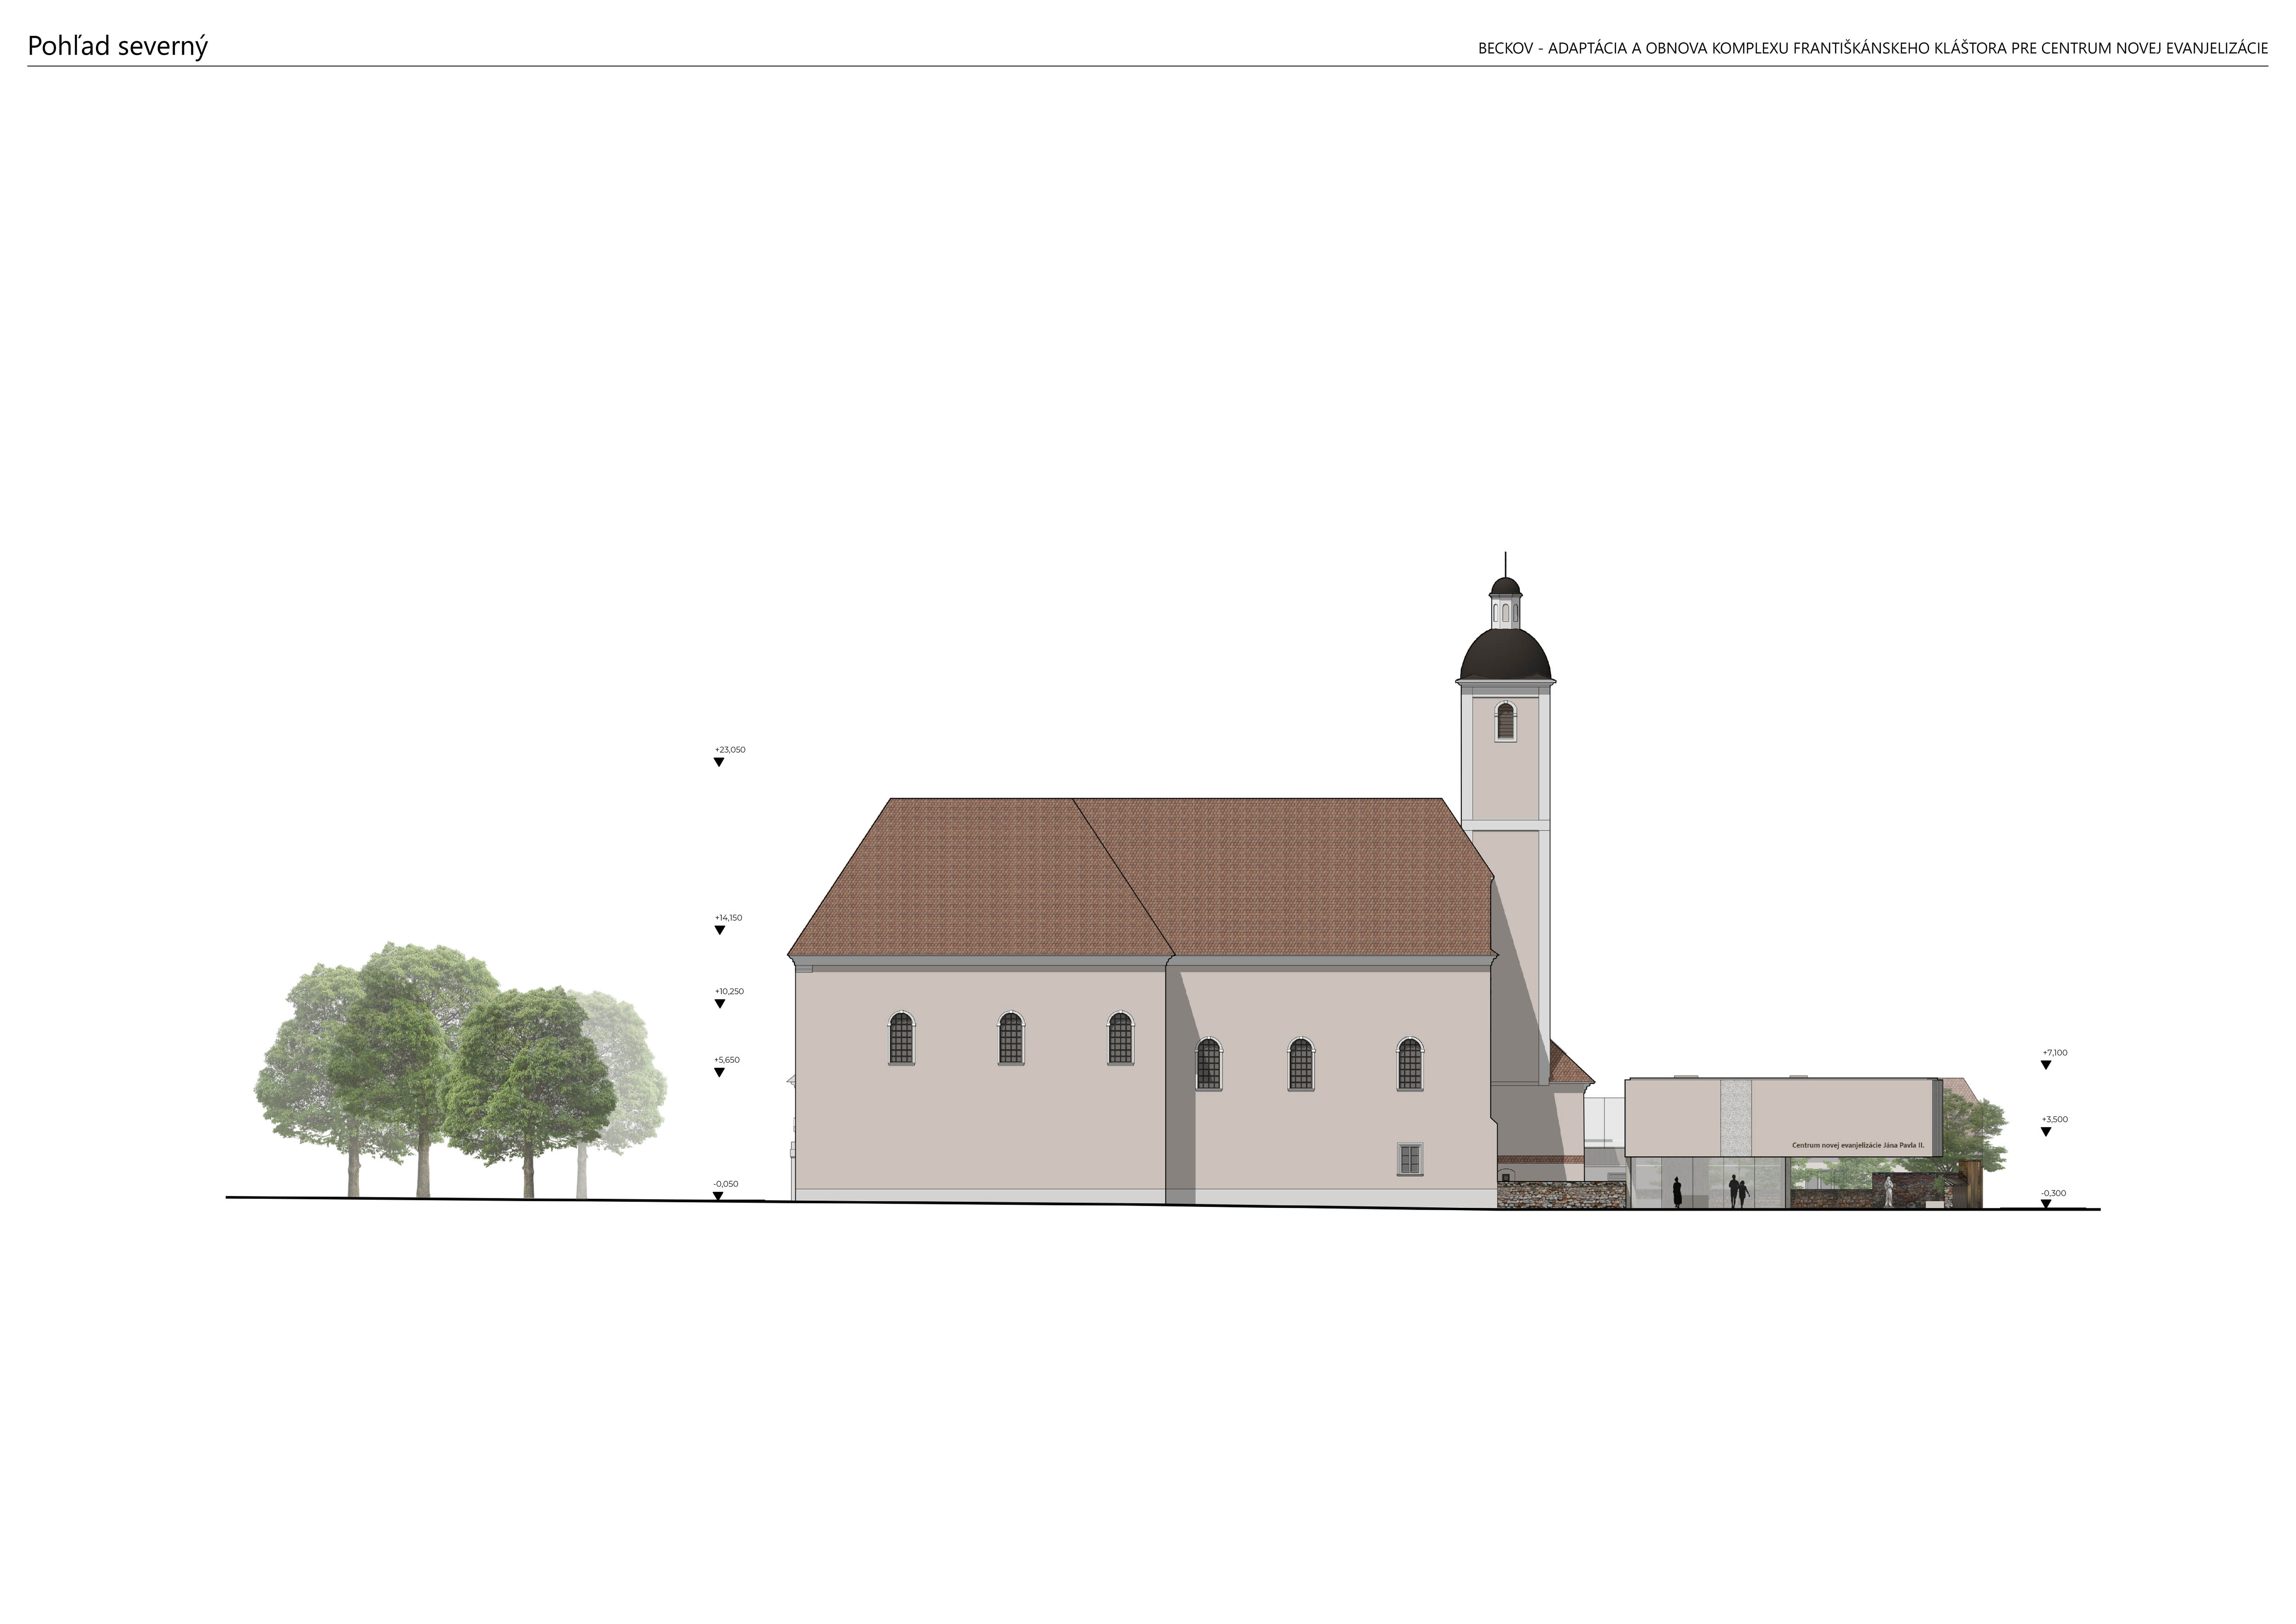Select the -0,050 ground level marker

point(719,1195)
